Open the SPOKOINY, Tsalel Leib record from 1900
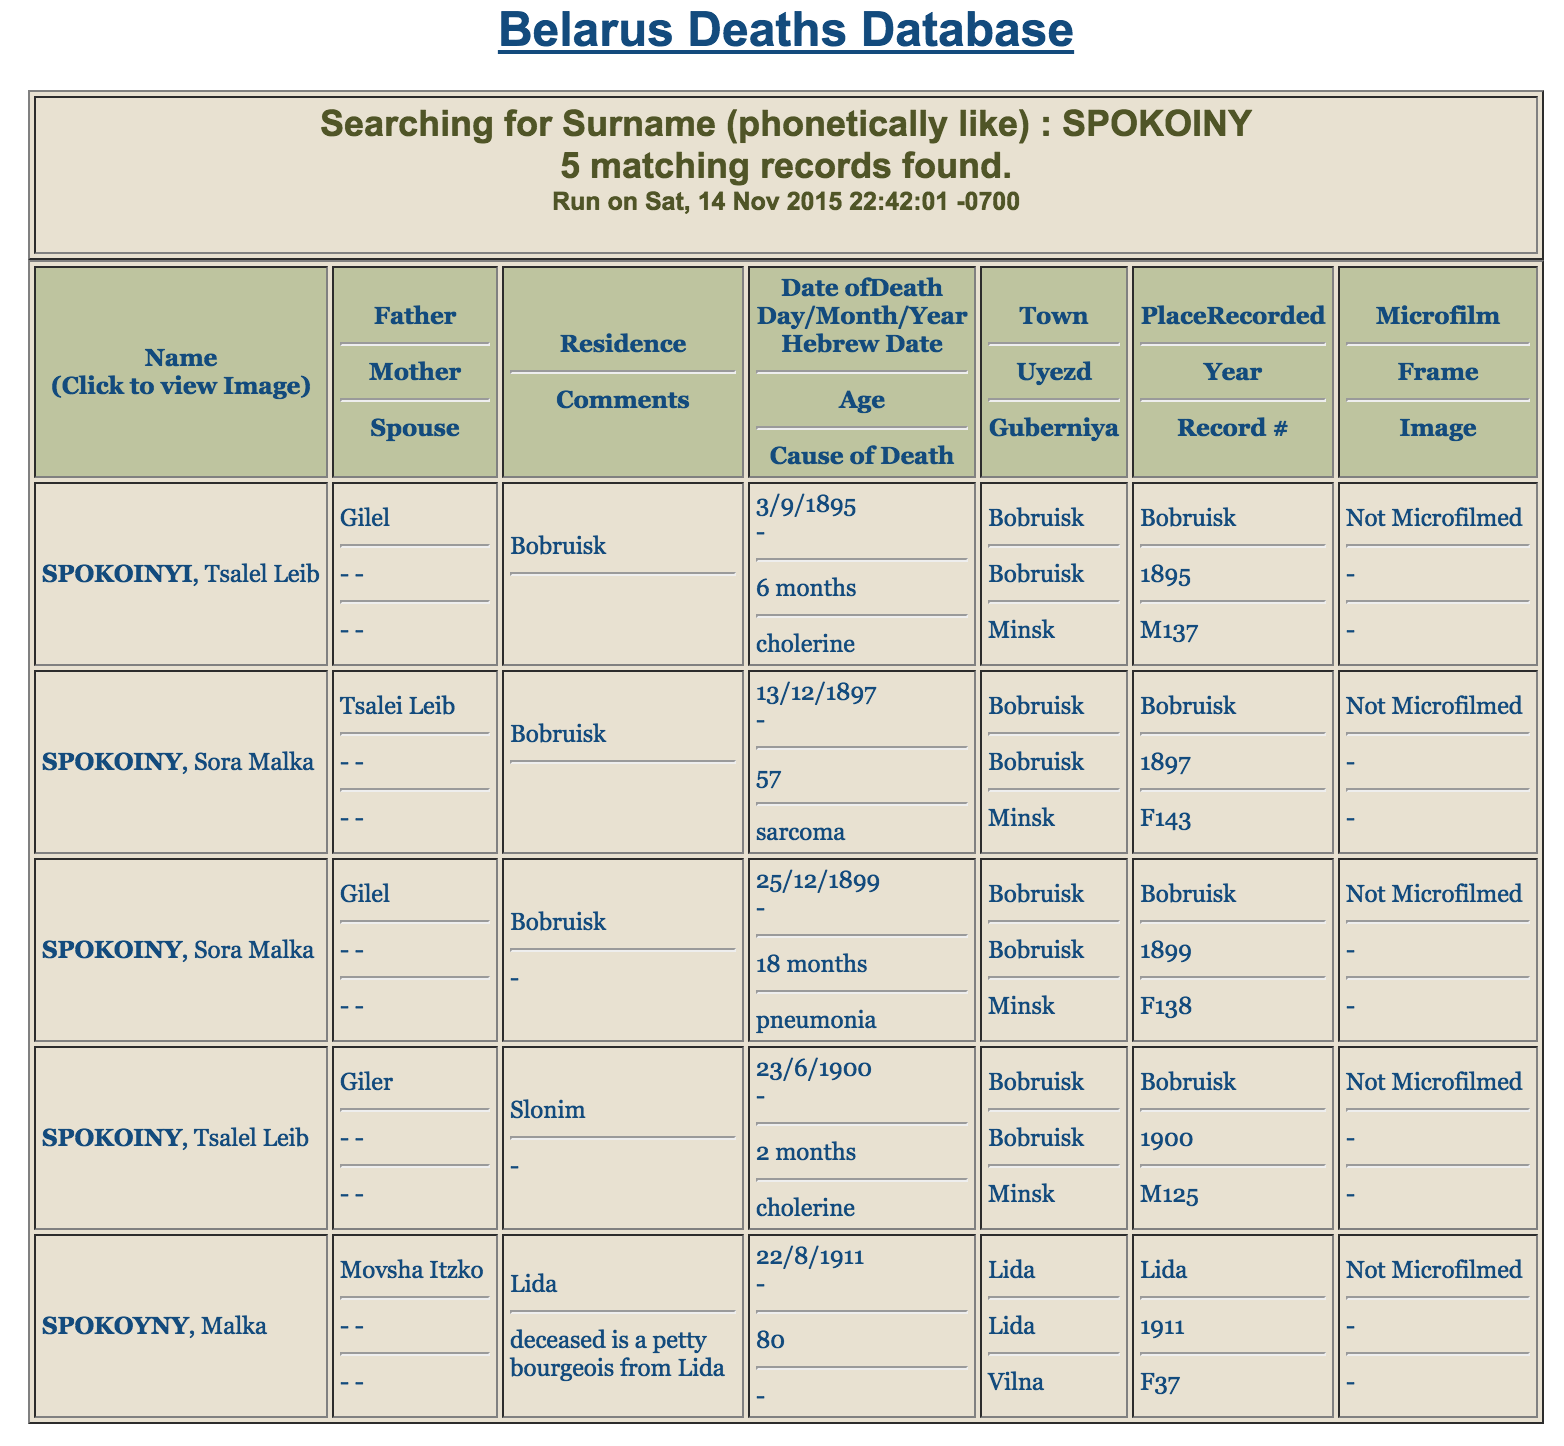This screenshot has height=1446, width=1564. click(175, 1138)
